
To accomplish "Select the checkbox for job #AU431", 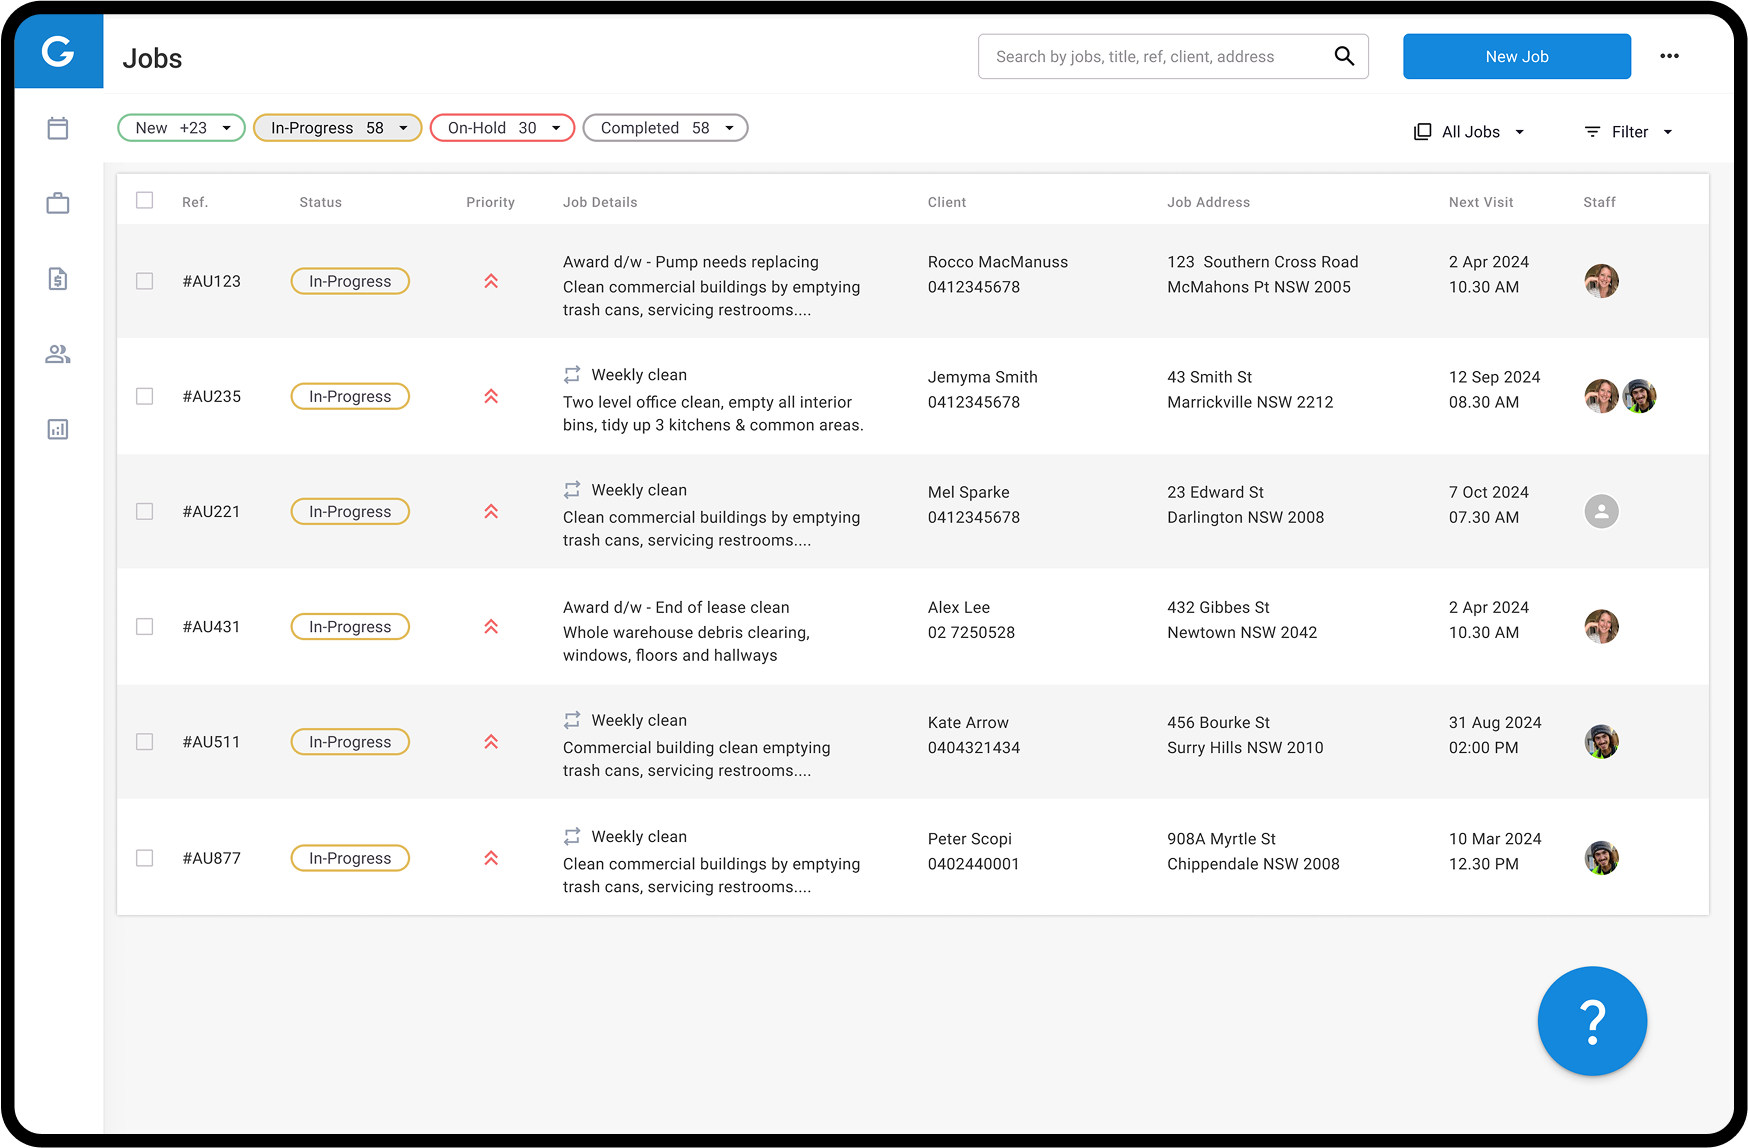I will [x=145, y=627].
